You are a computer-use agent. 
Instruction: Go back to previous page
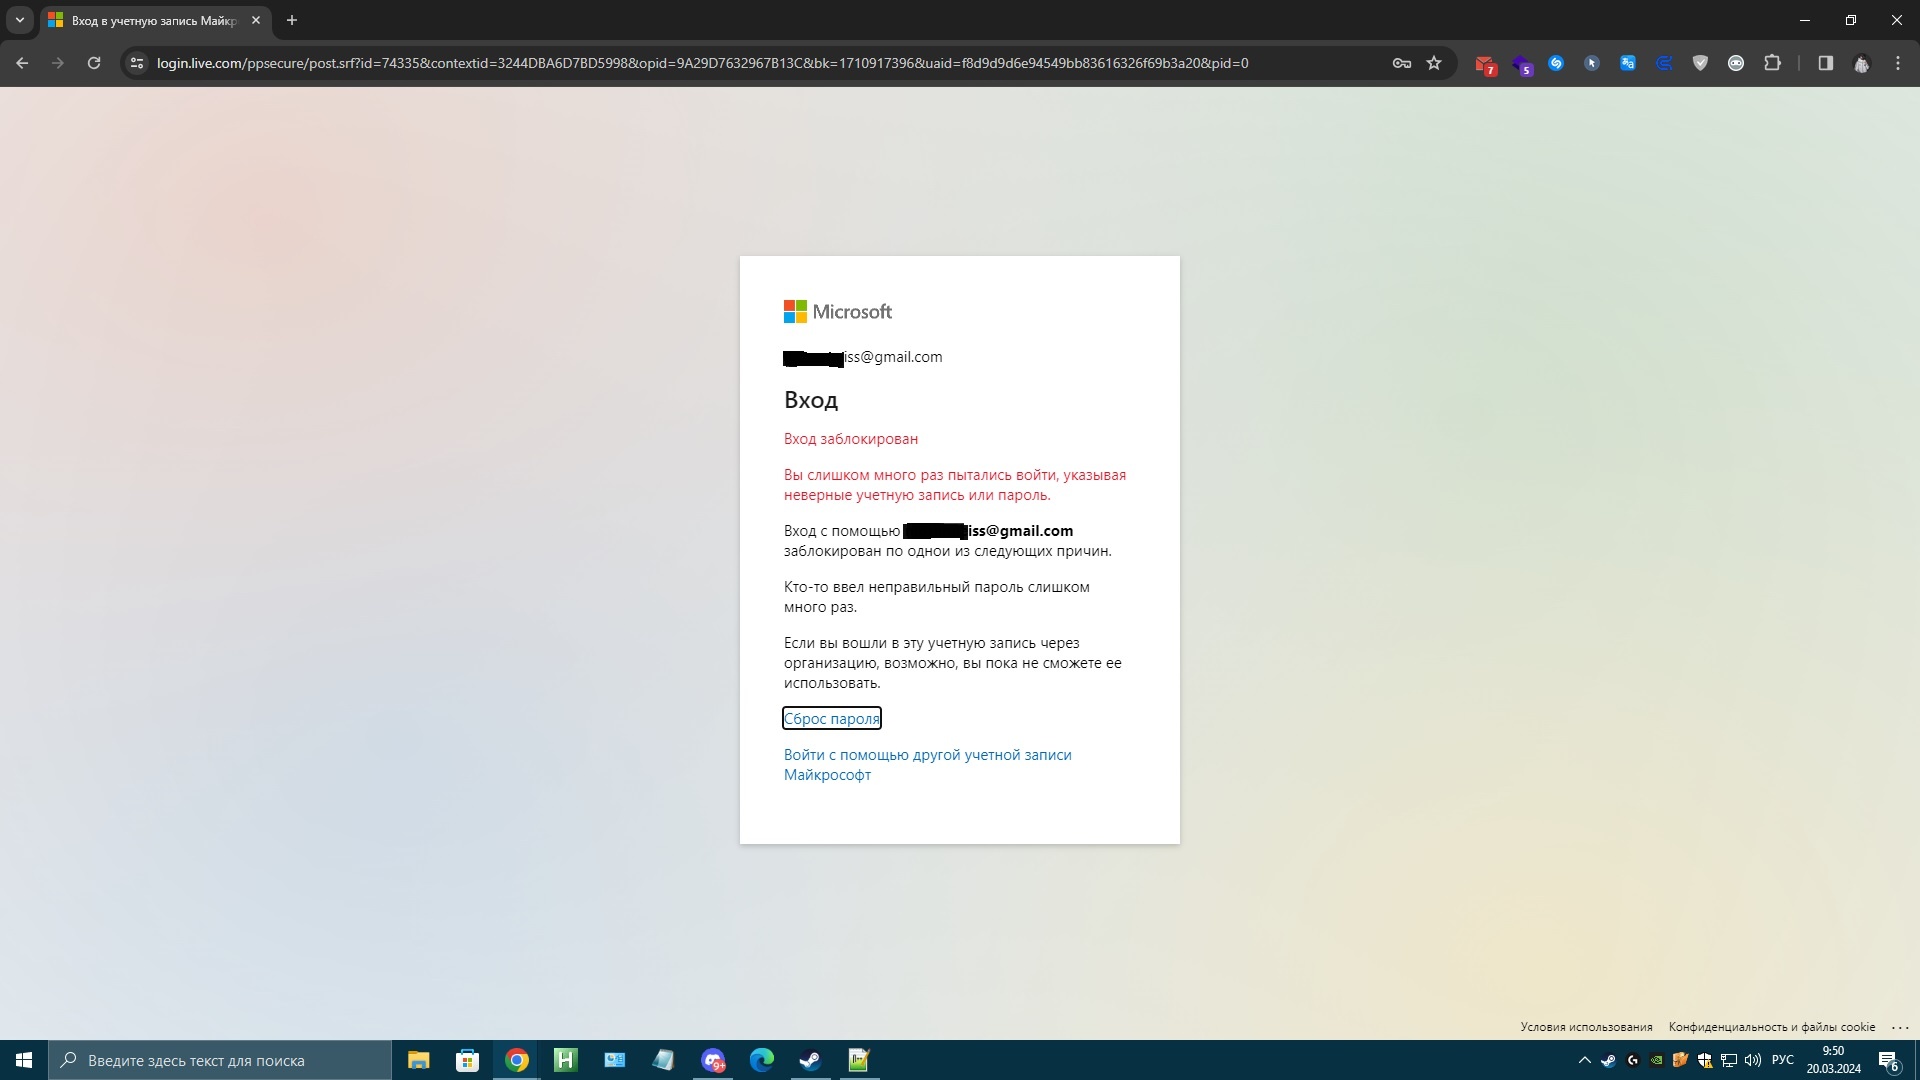point(22,63)
